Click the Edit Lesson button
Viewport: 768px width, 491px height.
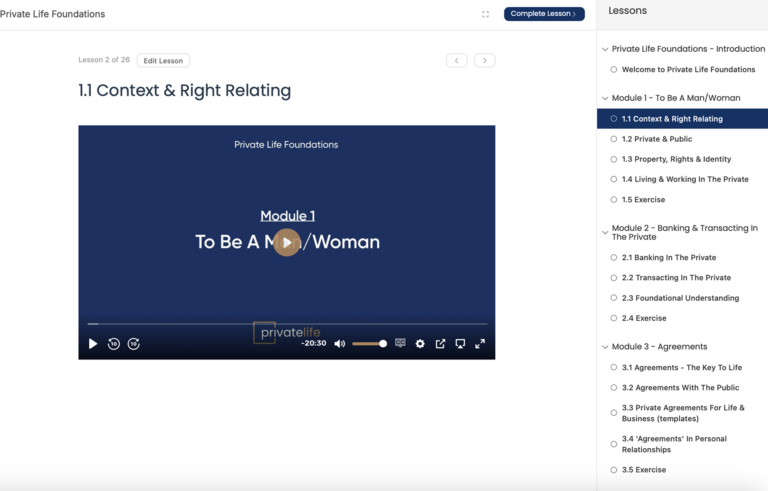(x=163, y=61)
